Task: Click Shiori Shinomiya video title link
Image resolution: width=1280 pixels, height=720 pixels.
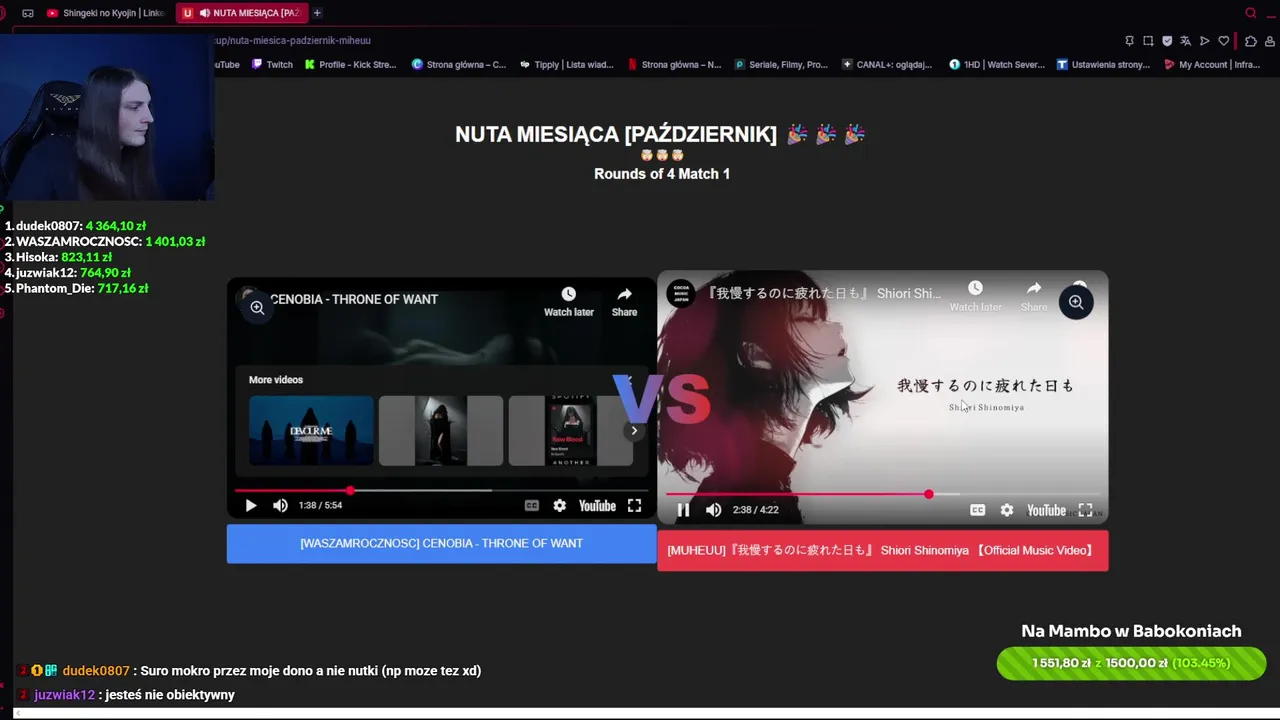Action: point(824,293)
